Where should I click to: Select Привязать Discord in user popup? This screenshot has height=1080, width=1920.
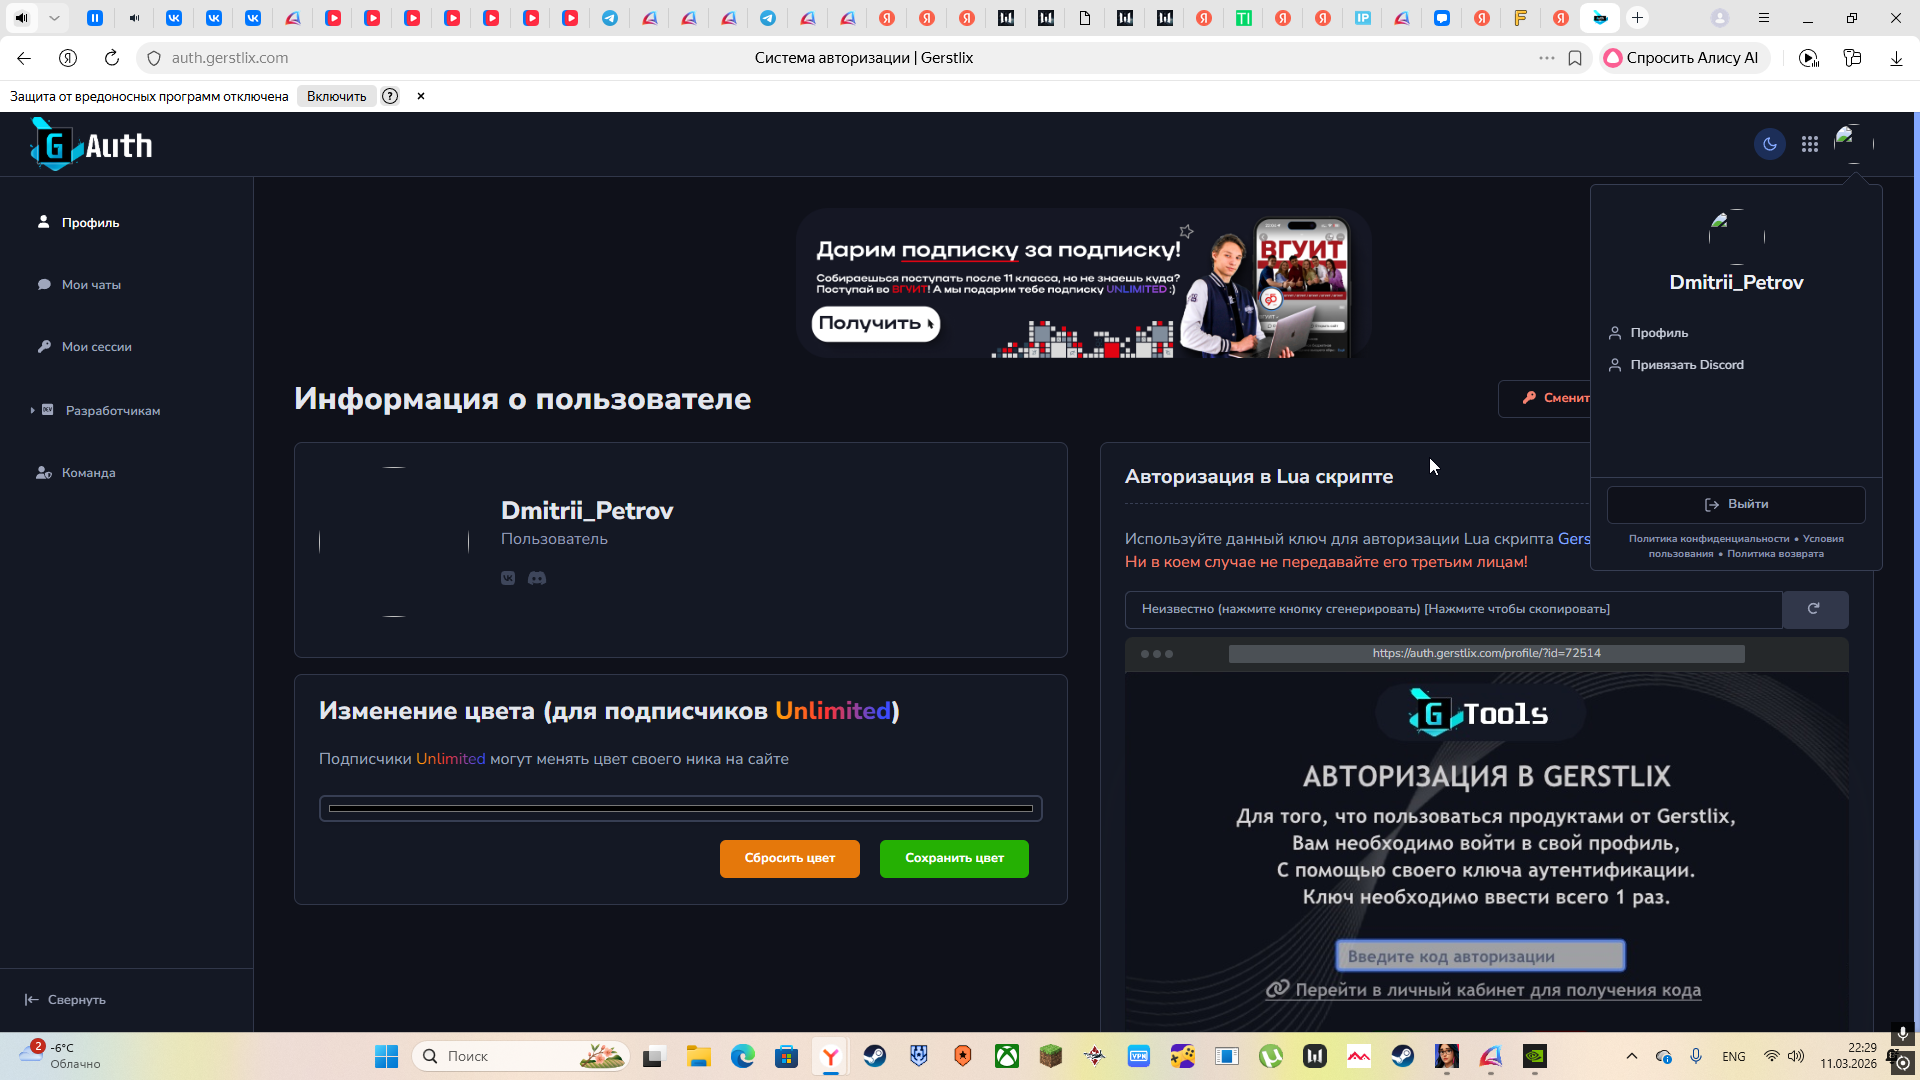[x=1686, y=365]
